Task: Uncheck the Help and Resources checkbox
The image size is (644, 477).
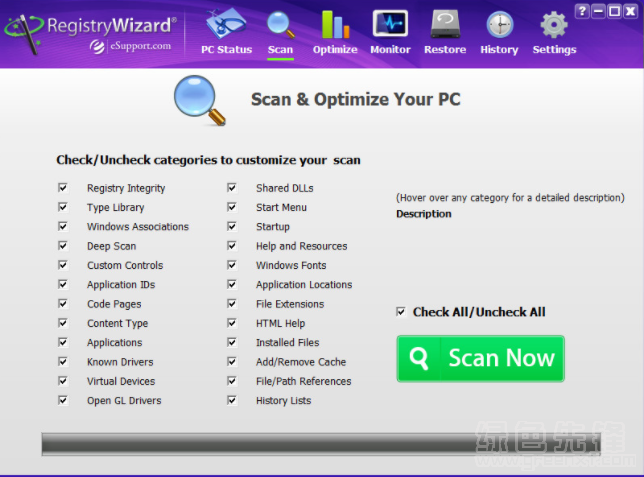Action: click(232, 246)
